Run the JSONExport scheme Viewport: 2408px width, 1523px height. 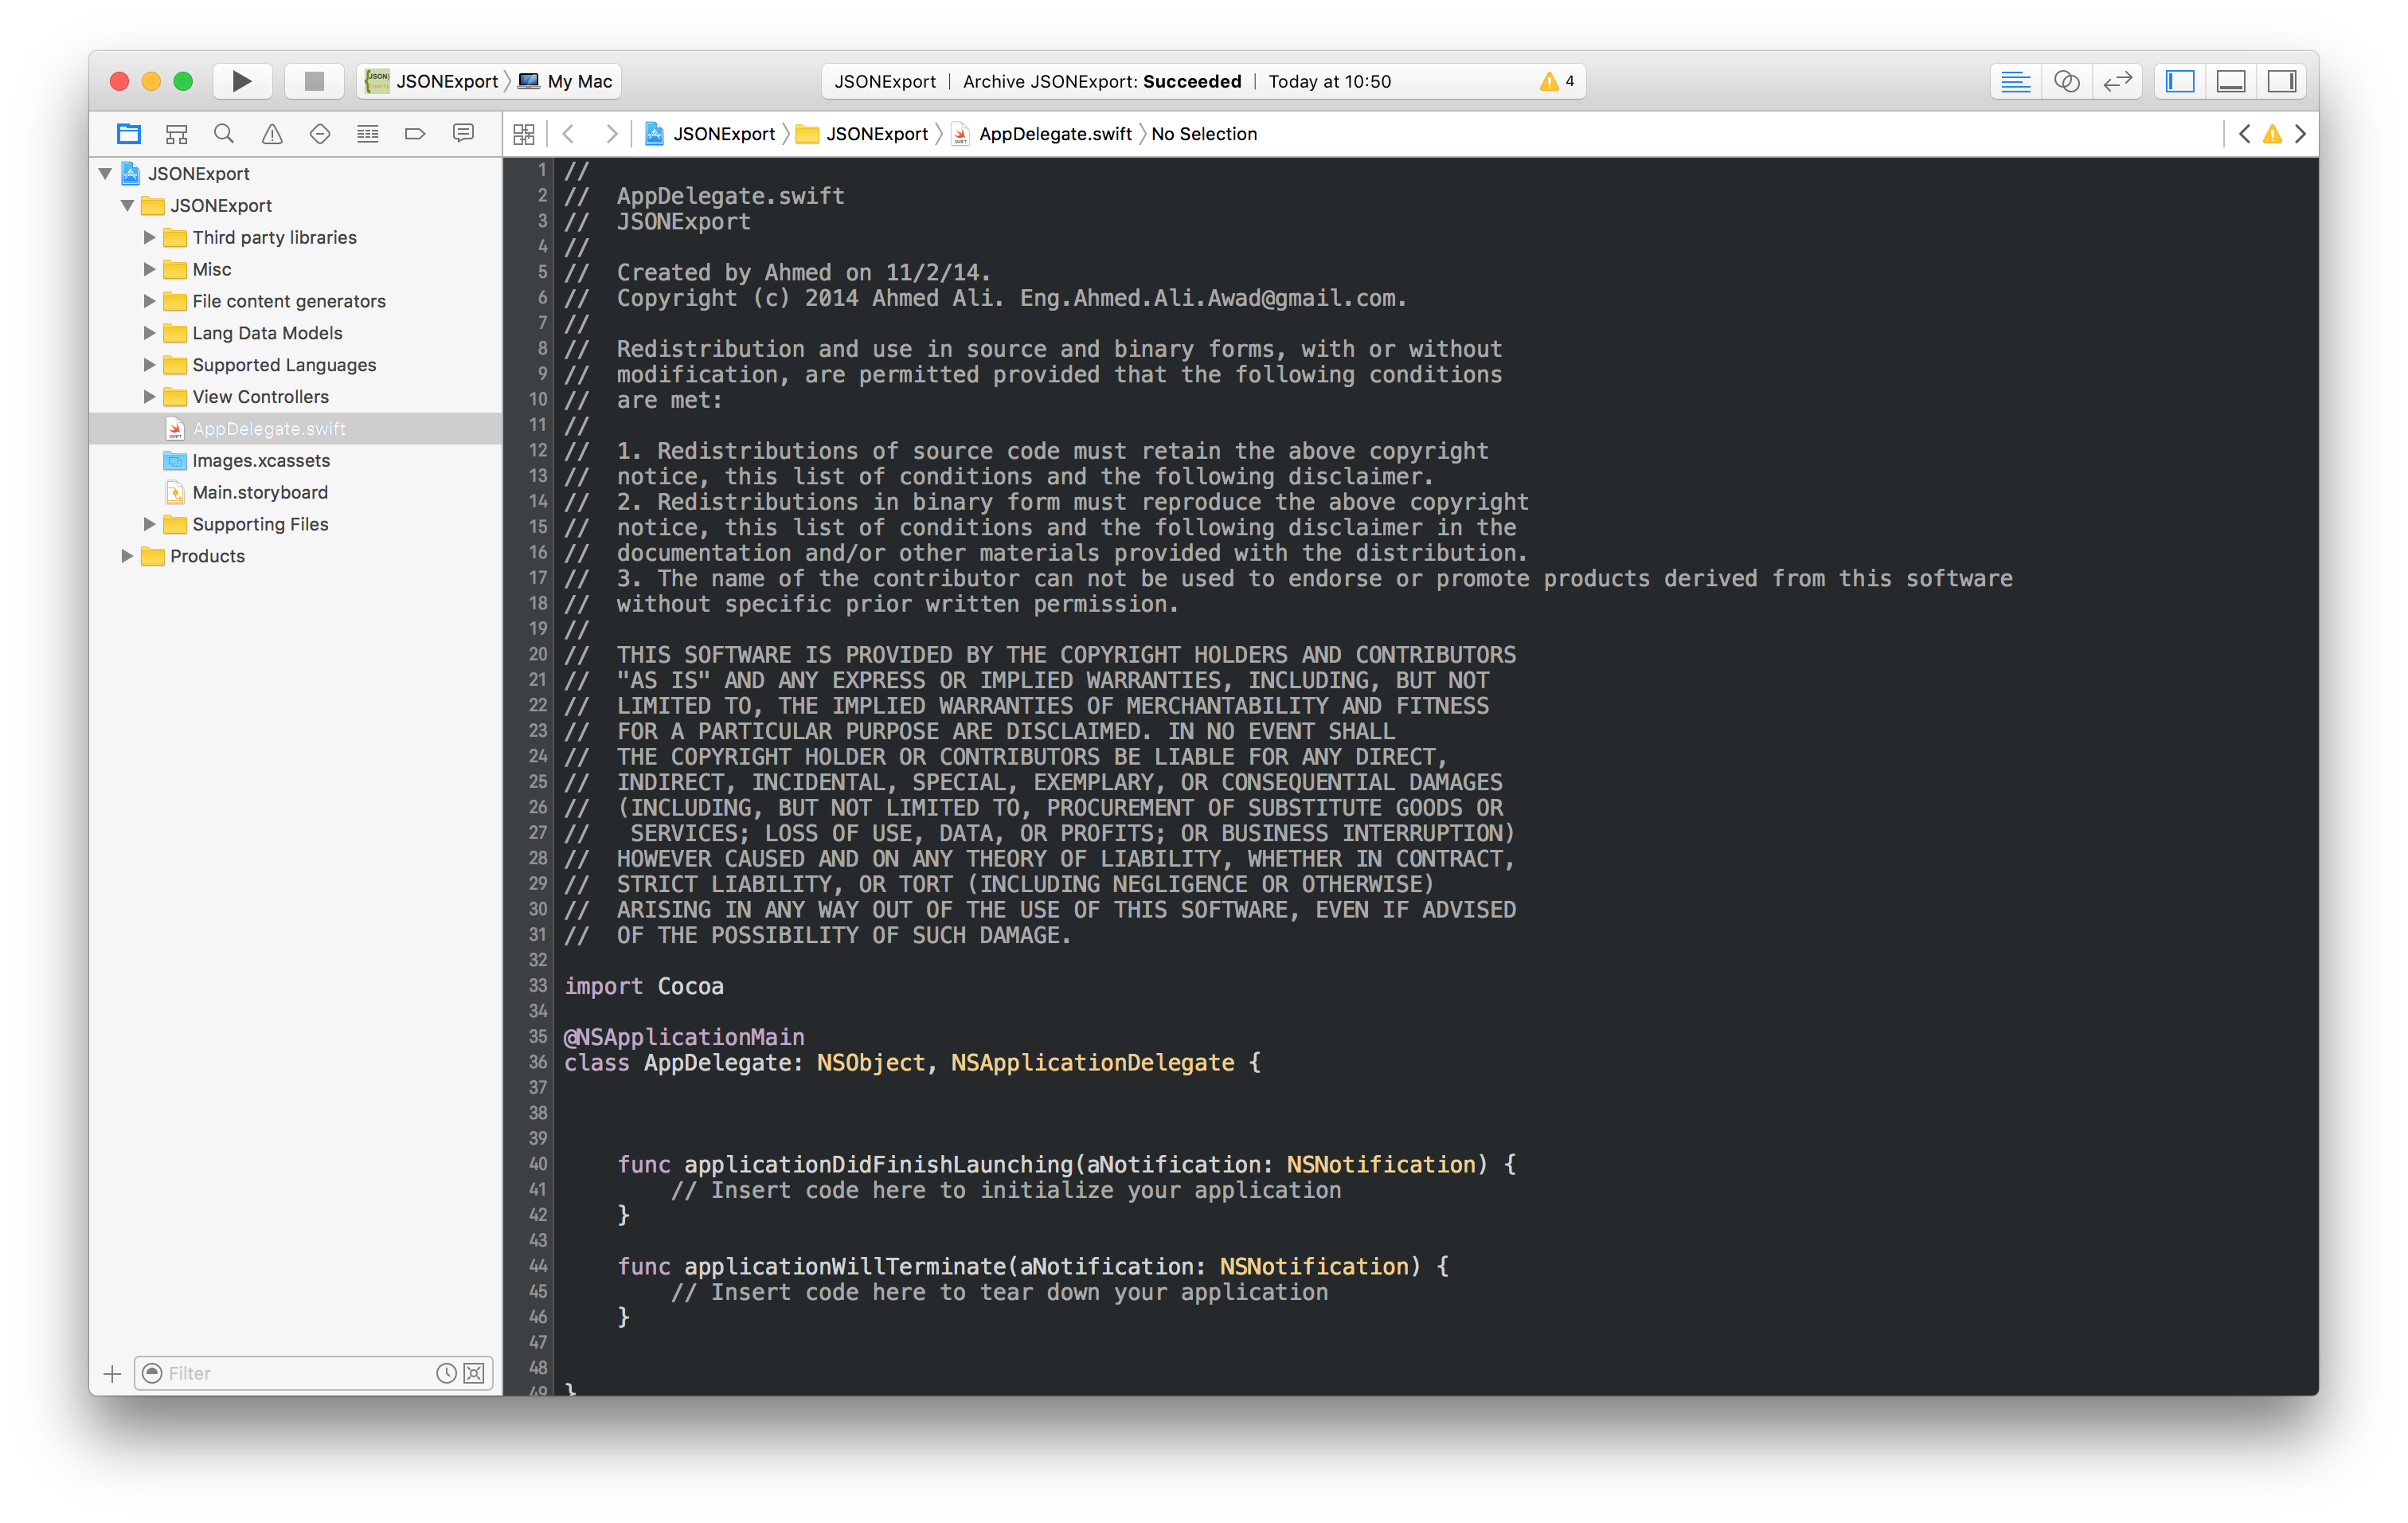point(242,81)
